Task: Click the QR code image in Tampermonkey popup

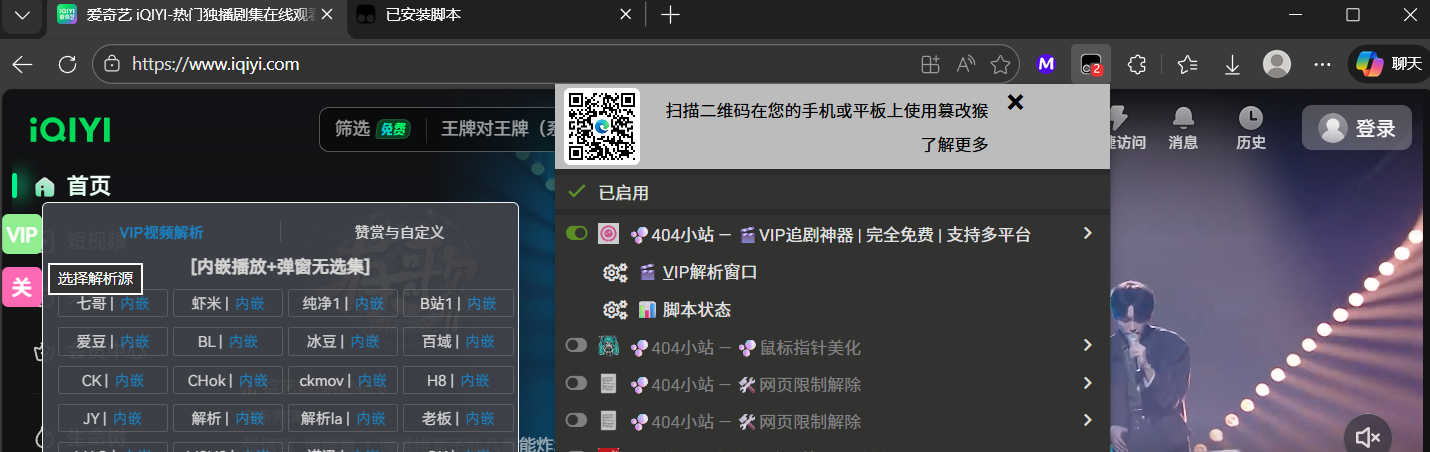Action: [x=602, y=126]
